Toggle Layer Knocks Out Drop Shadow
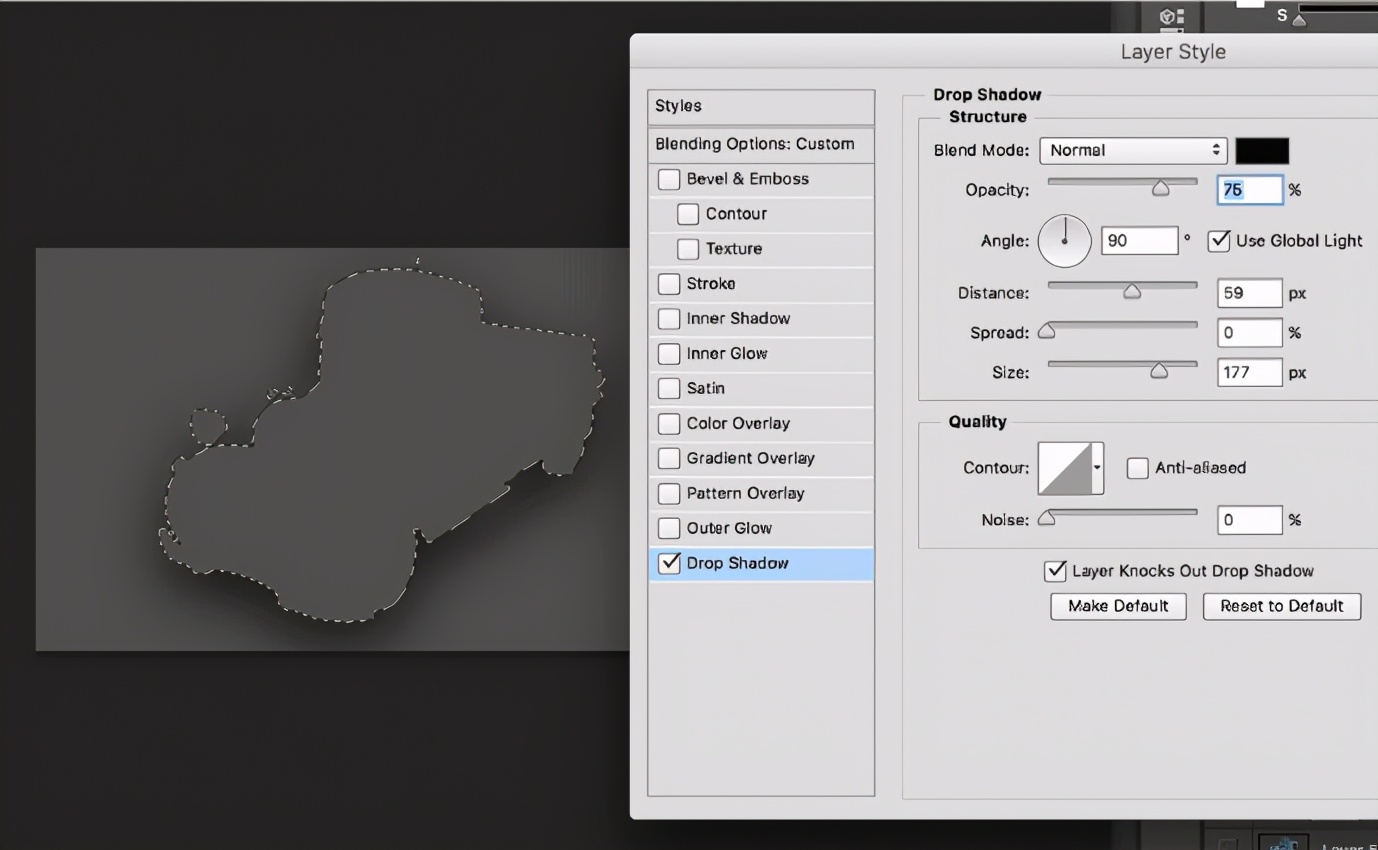Image resolution: width=1378 pixels, height=850 pixels. pyautogui.click(x=1055, y=571)
